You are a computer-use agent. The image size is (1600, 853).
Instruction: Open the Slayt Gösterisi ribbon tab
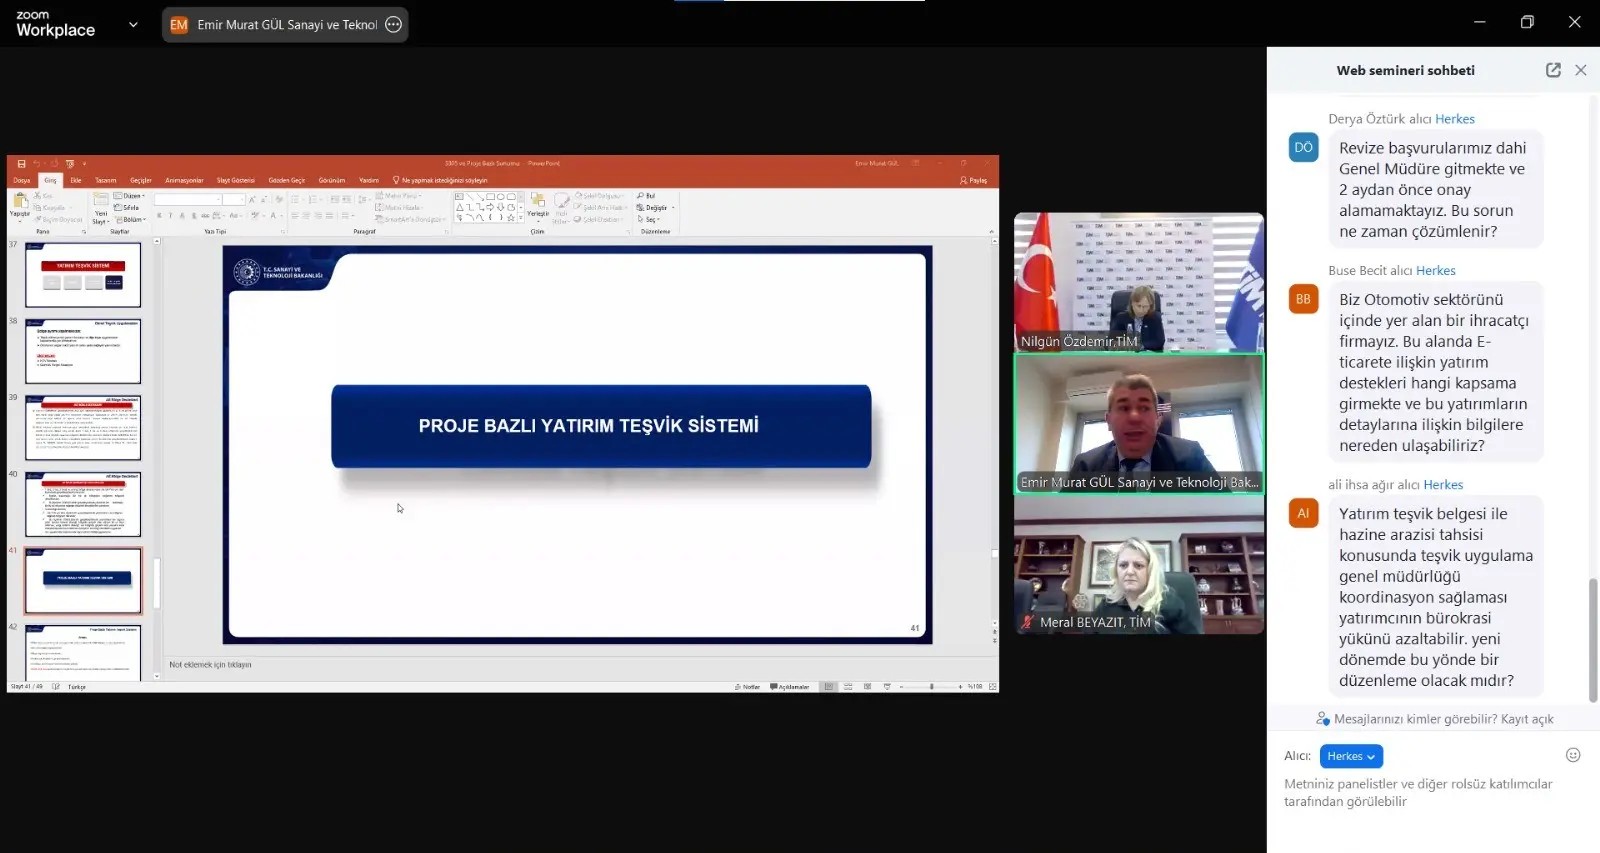[235, 180]
